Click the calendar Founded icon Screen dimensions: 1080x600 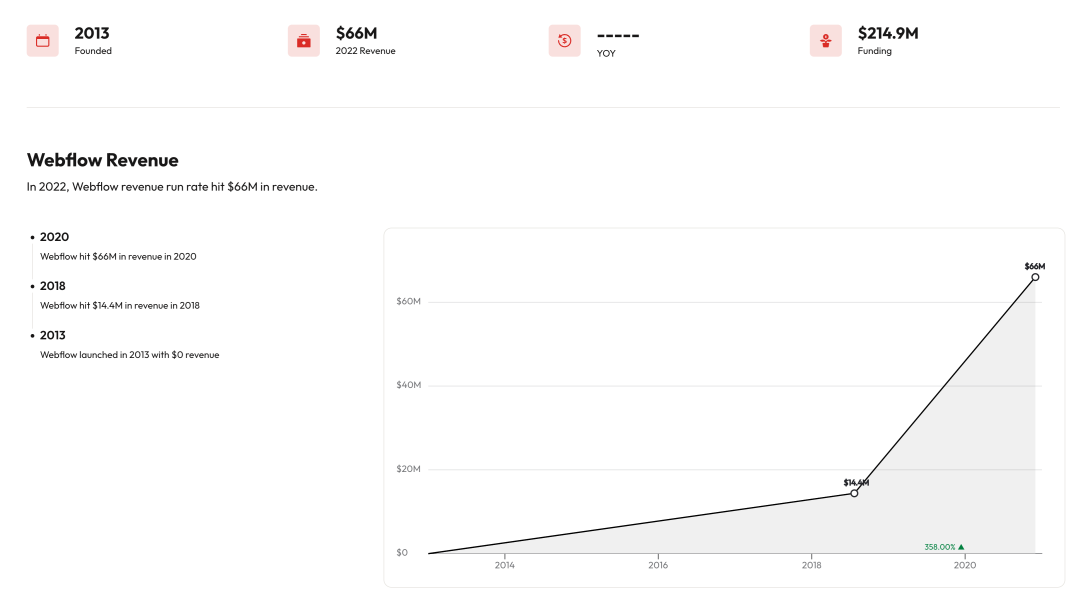43,41
